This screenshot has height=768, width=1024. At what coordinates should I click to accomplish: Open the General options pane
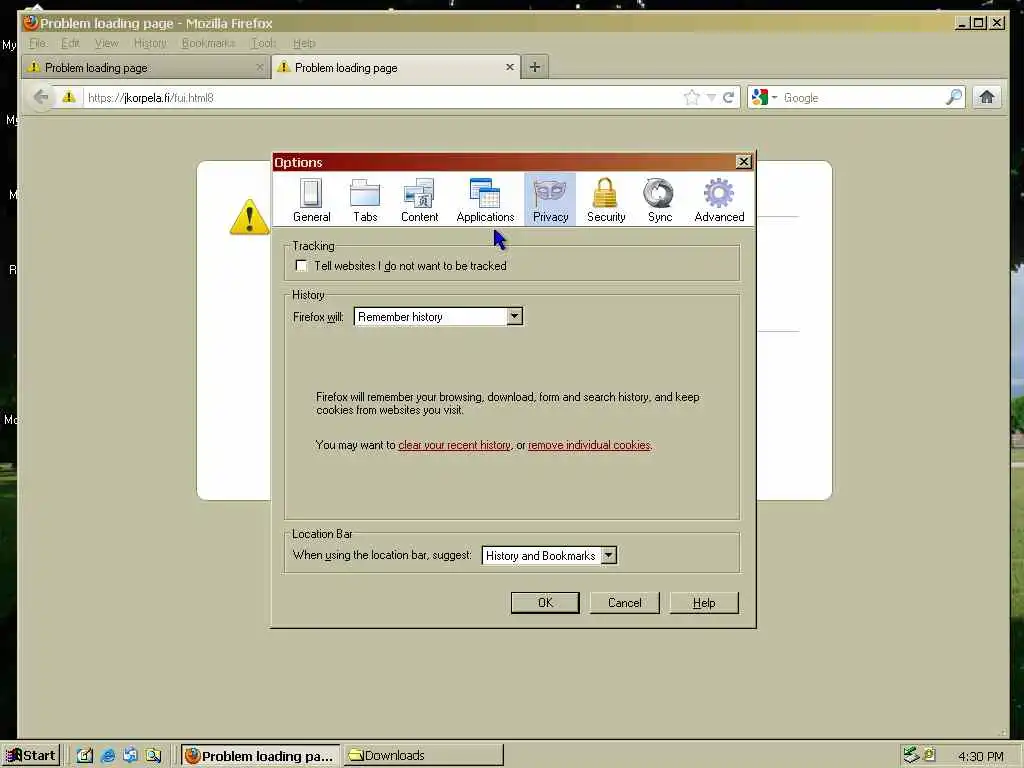tap(312, 200)
